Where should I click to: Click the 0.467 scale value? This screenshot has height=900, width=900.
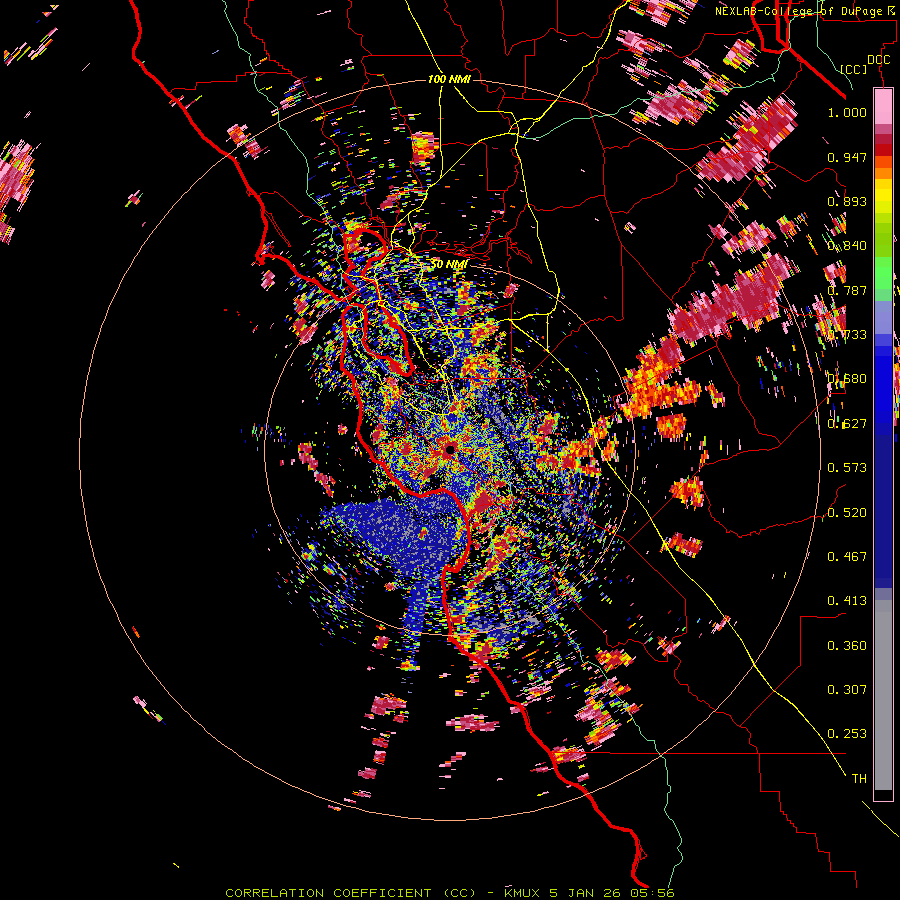pos(847,556)
